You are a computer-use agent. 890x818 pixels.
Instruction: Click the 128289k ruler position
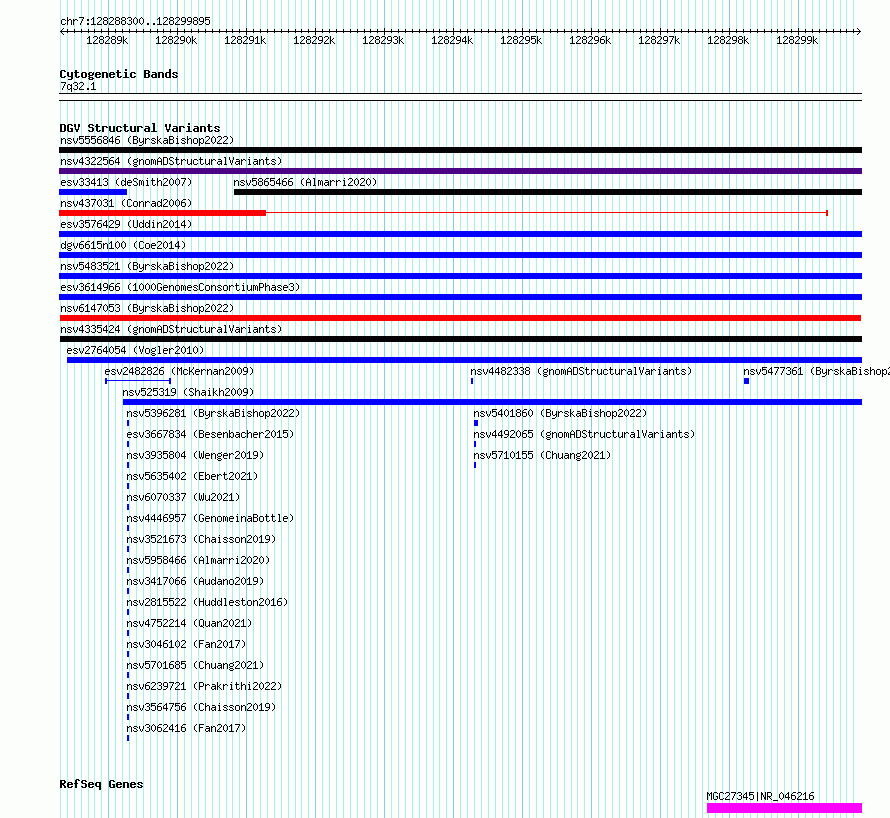(x=107, y=40)
